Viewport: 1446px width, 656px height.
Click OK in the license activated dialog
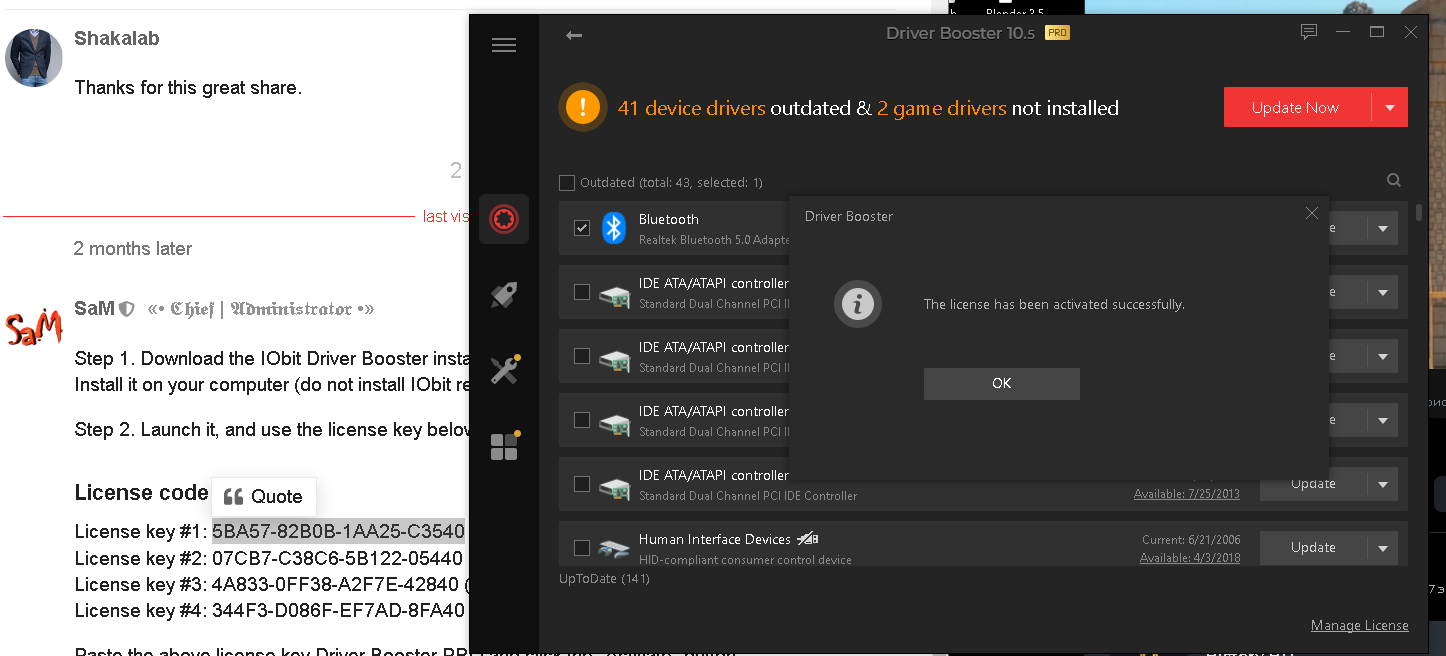pos(1001,383)
